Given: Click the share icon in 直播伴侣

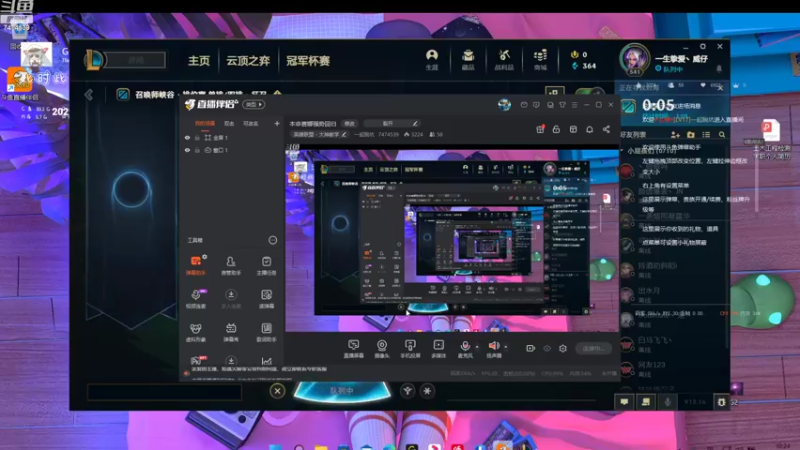Looking at the screenshot, I should click(606, 130).
